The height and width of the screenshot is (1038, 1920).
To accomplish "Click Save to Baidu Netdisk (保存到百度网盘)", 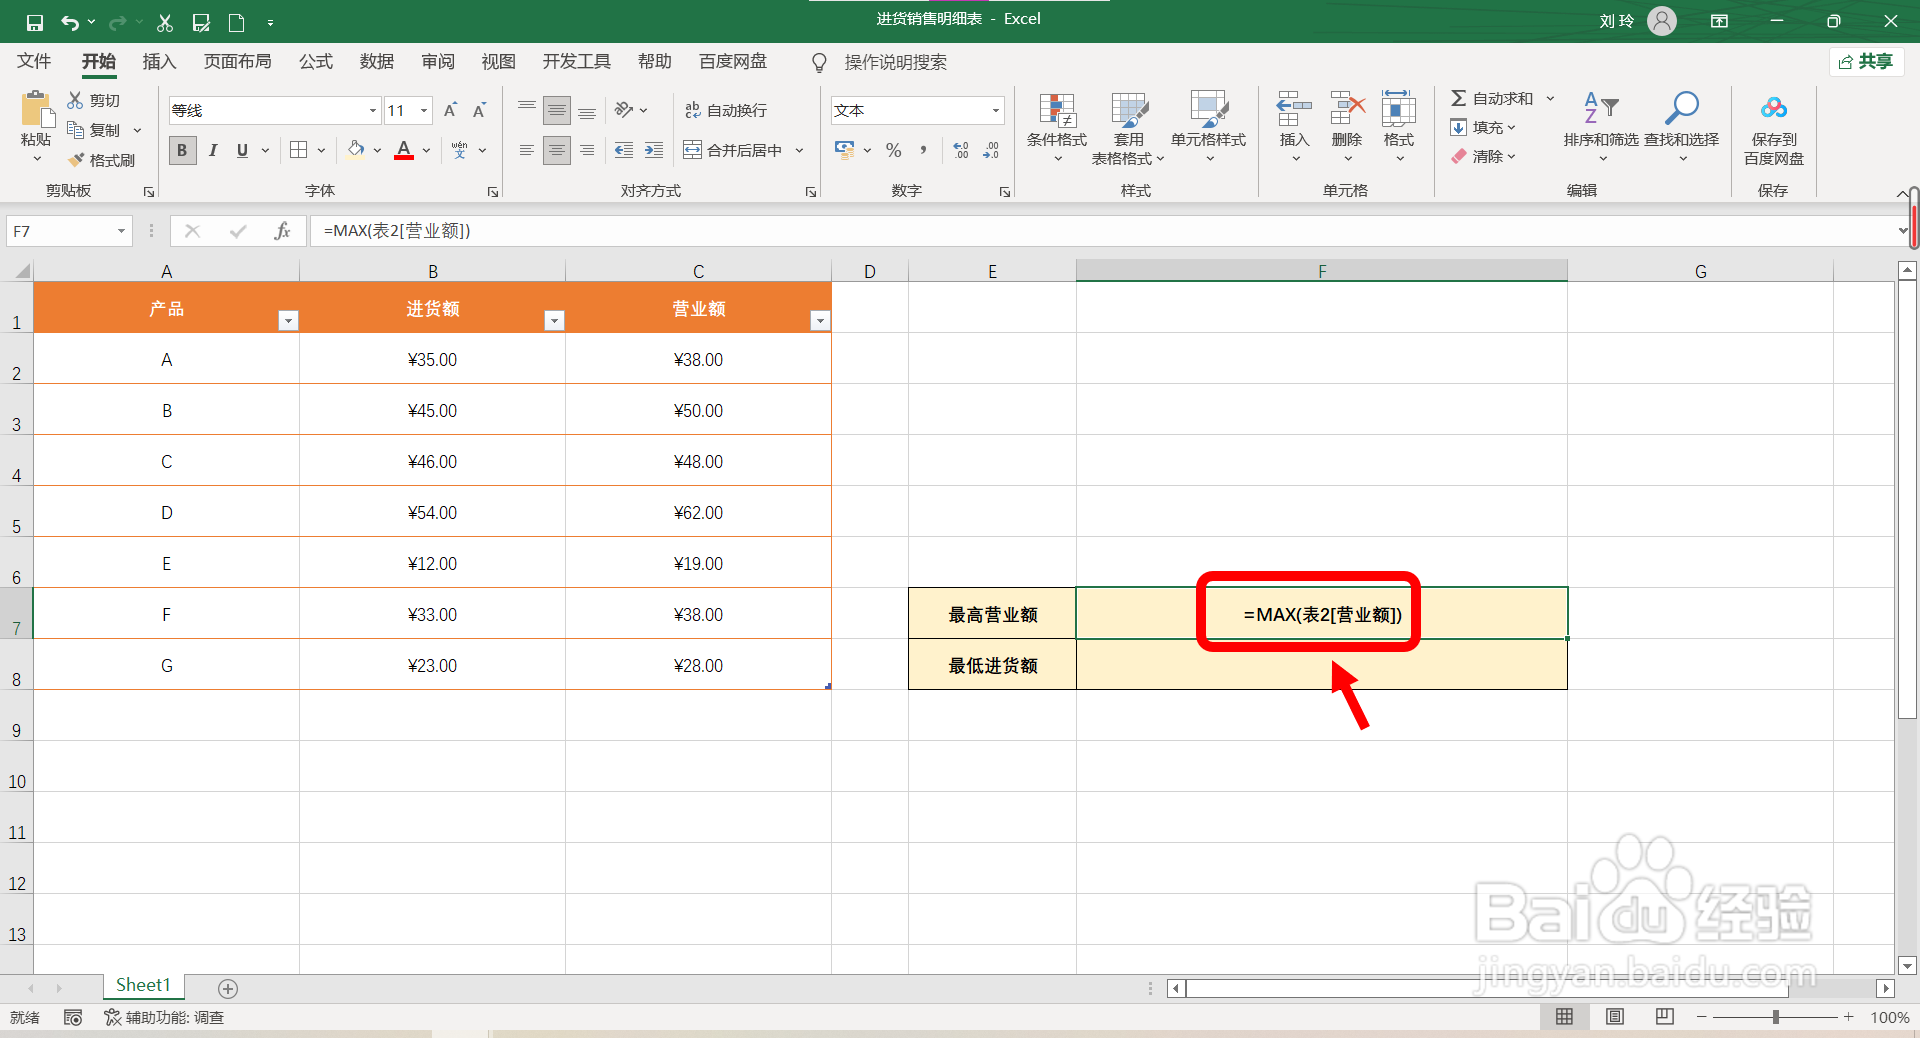I will click(x=1774, y=128).
